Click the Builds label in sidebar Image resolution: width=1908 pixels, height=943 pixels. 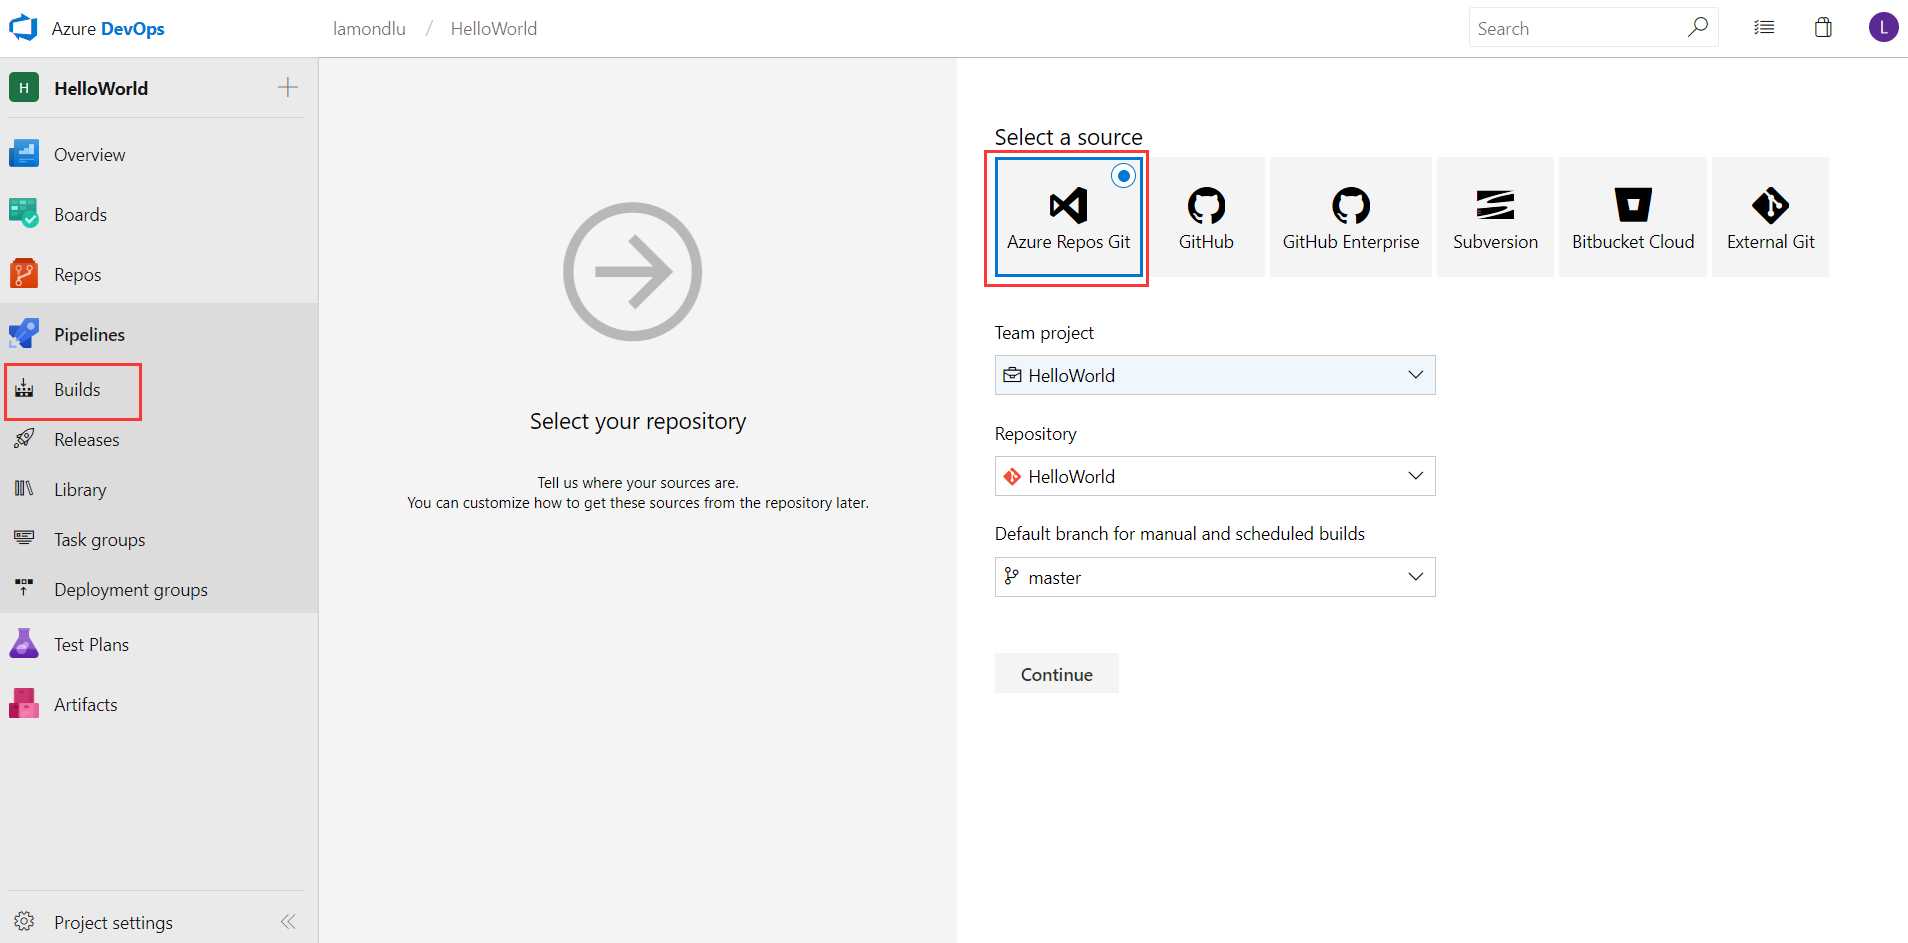tap(77, 389)
